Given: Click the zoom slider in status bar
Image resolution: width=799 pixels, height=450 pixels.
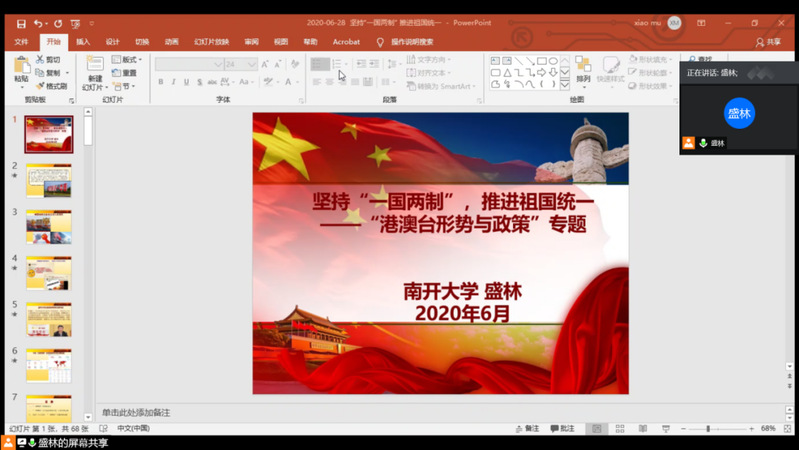Looking at the screenshot, I should tap(708, 428).
